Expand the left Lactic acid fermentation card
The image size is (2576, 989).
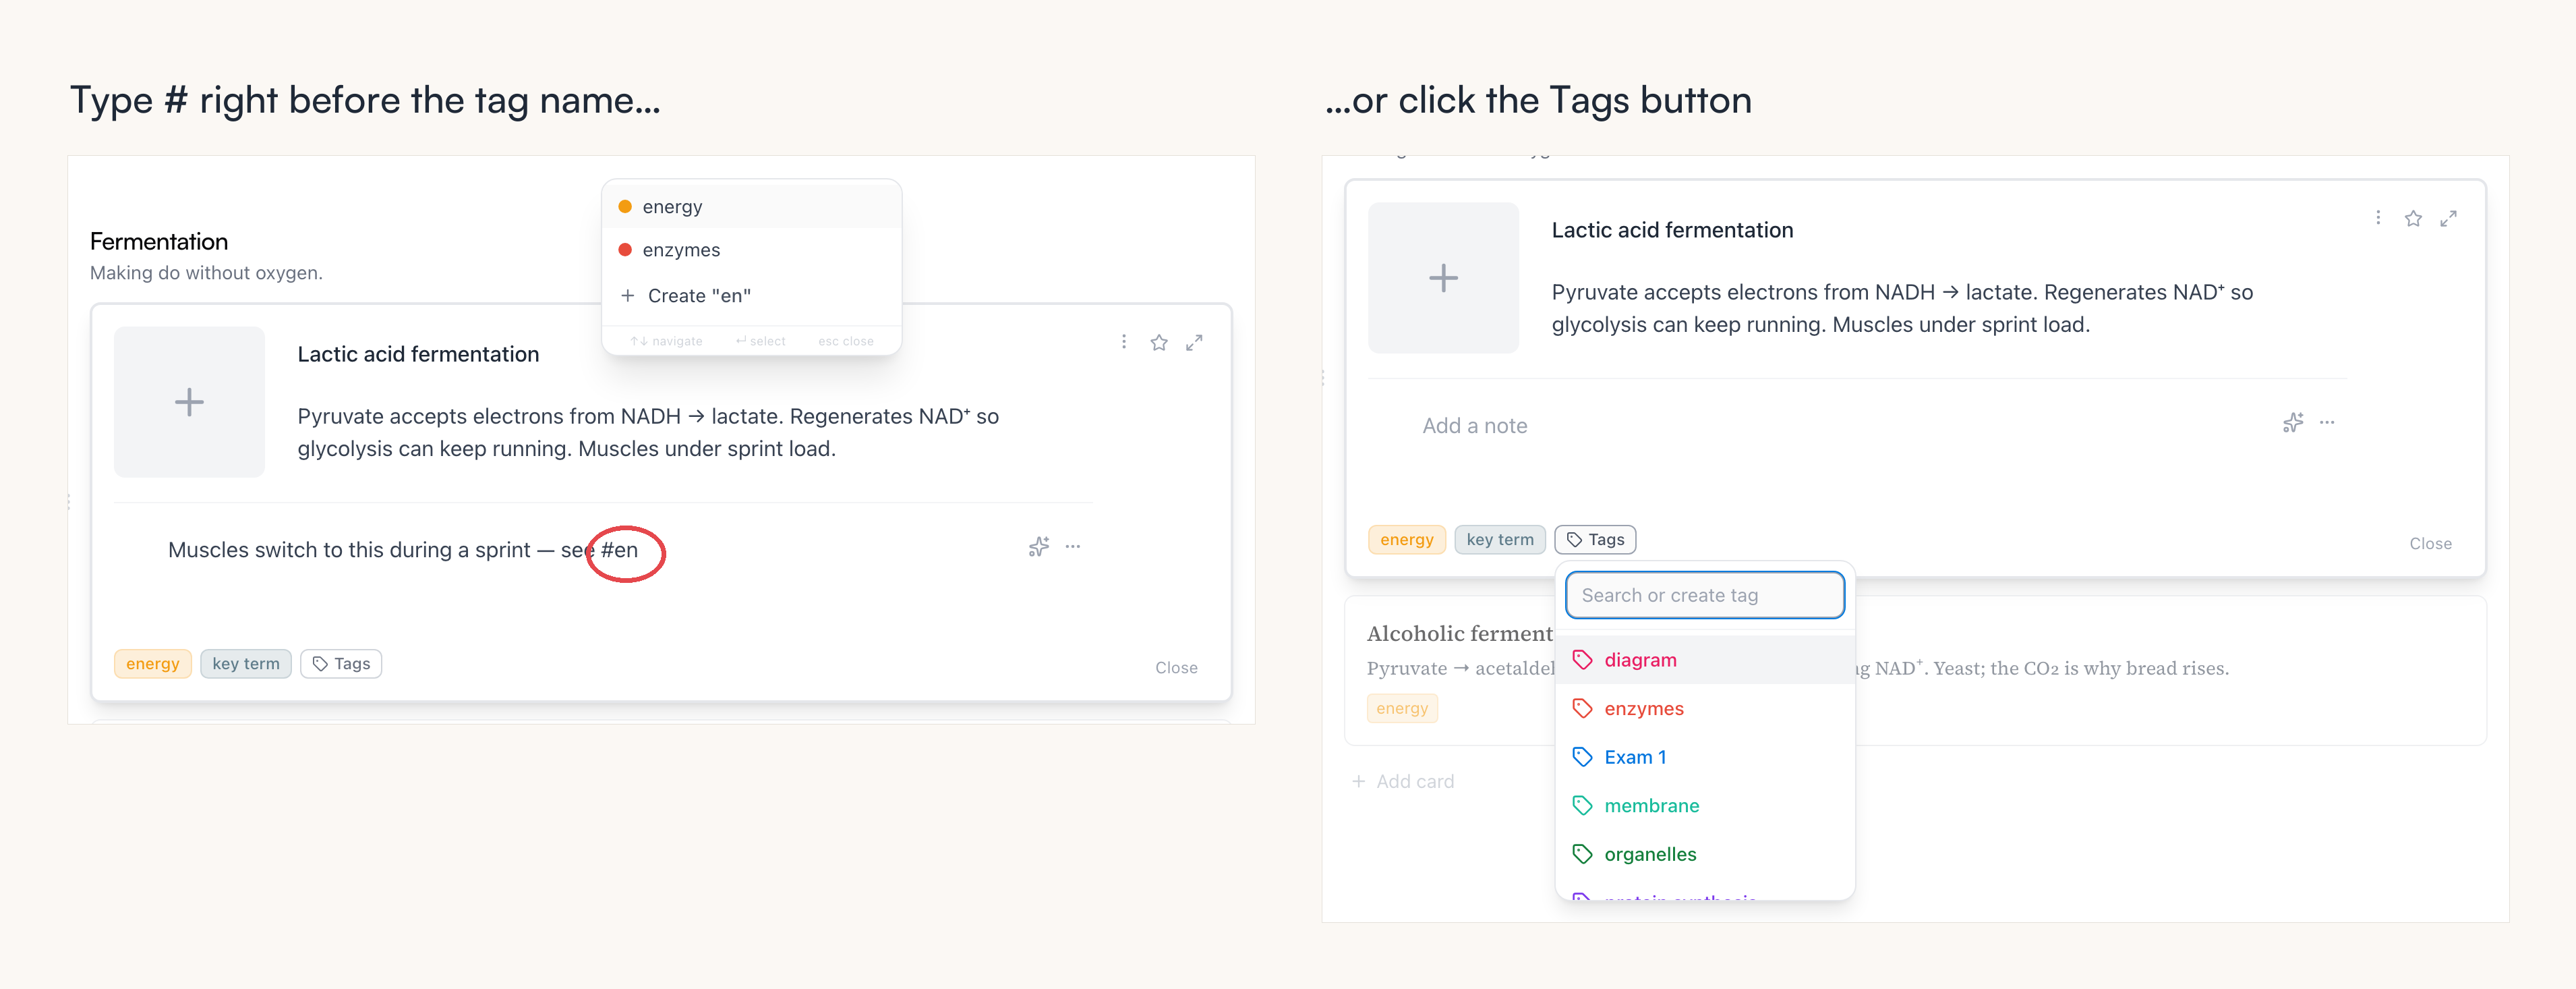(1194, 342)
